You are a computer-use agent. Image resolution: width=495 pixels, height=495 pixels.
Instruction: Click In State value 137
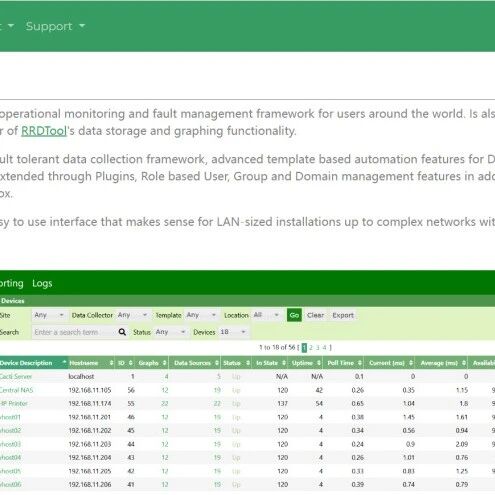pos(283,403)
